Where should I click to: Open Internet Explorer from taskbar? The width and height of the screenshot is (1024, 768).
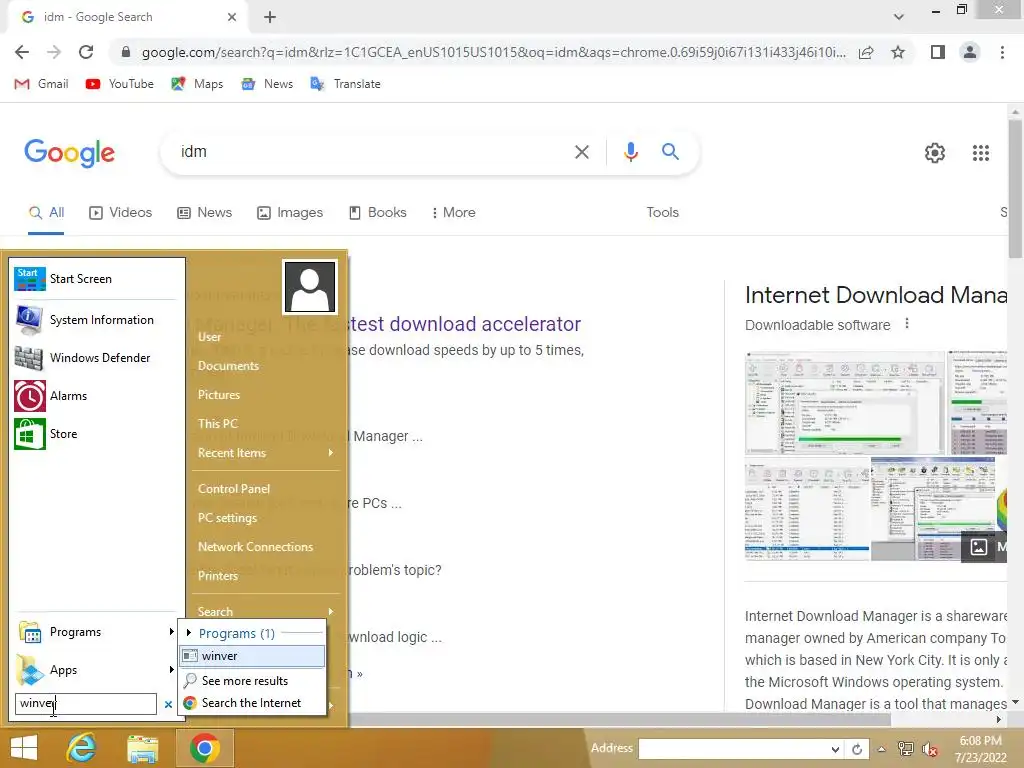coord(82,748)
